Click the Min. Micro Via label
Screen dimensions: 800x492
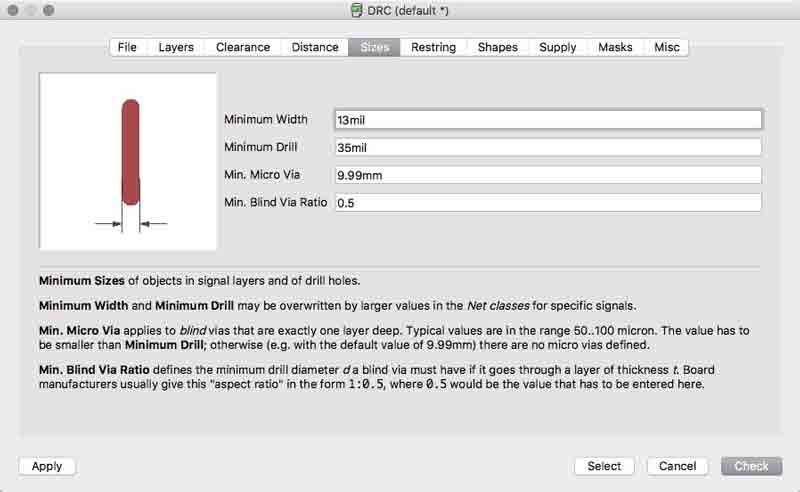(x=262, y=175)
